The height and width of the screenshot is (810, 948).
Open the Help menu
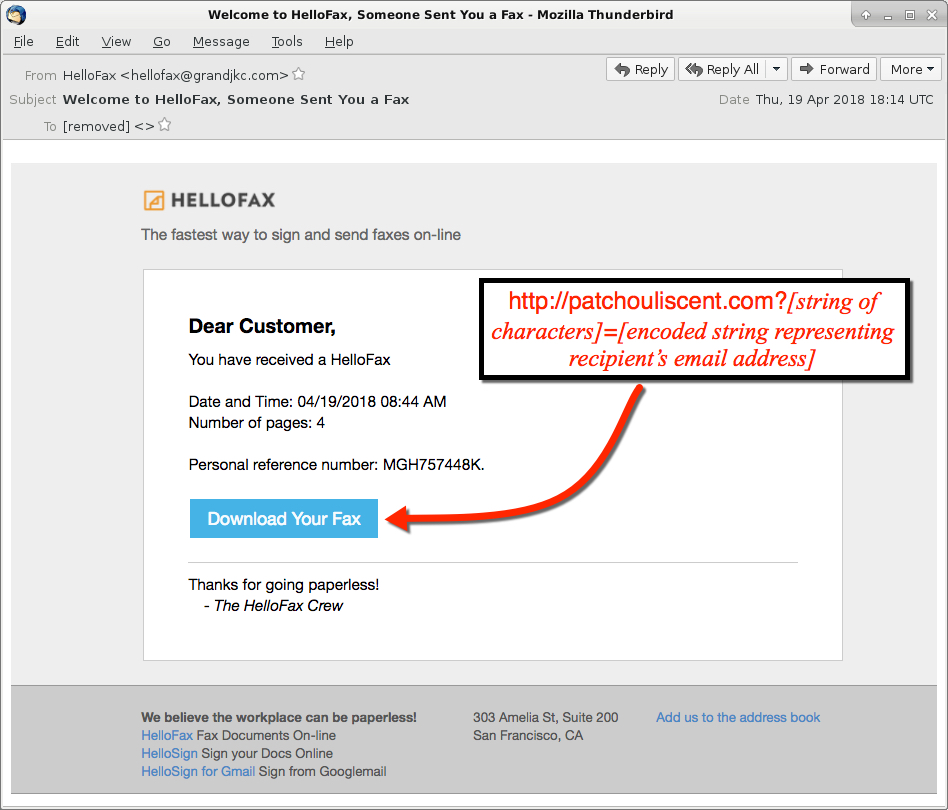[339, 41]
